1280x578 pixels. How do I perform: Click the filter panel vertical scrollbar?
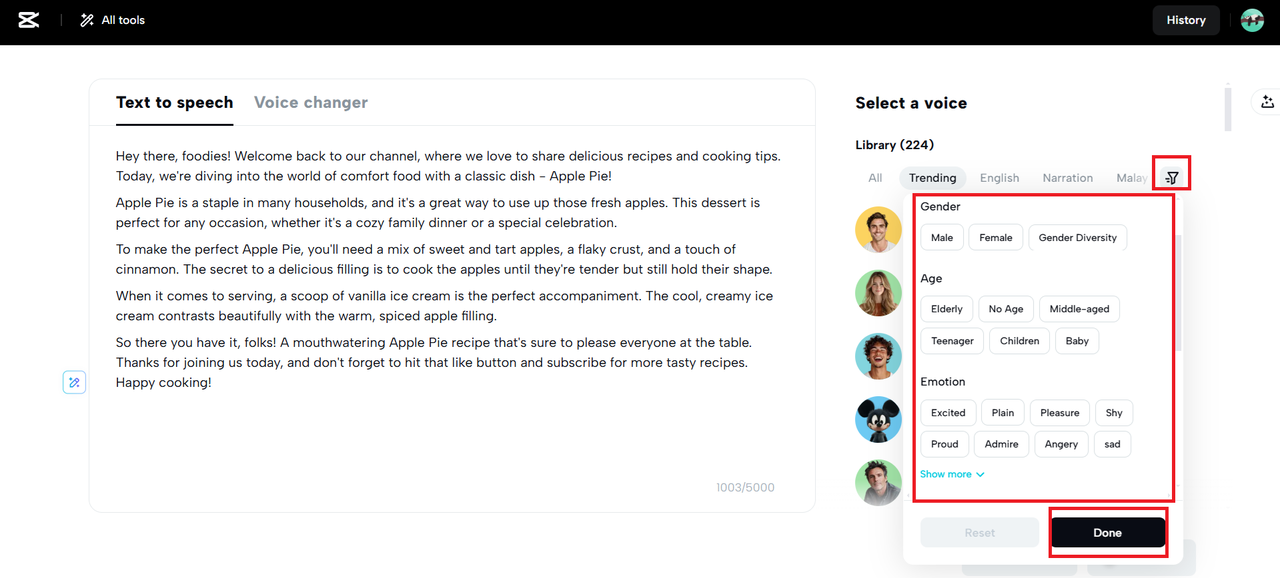[1179, 290]
